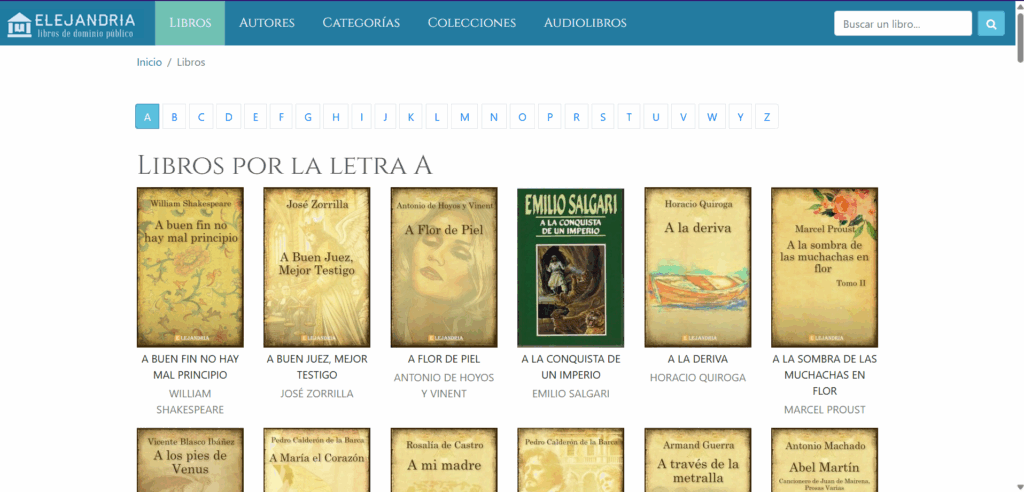The image size is (1024, 492).
Task: Select letter N in alphabet index
Action: click(494, 117)
